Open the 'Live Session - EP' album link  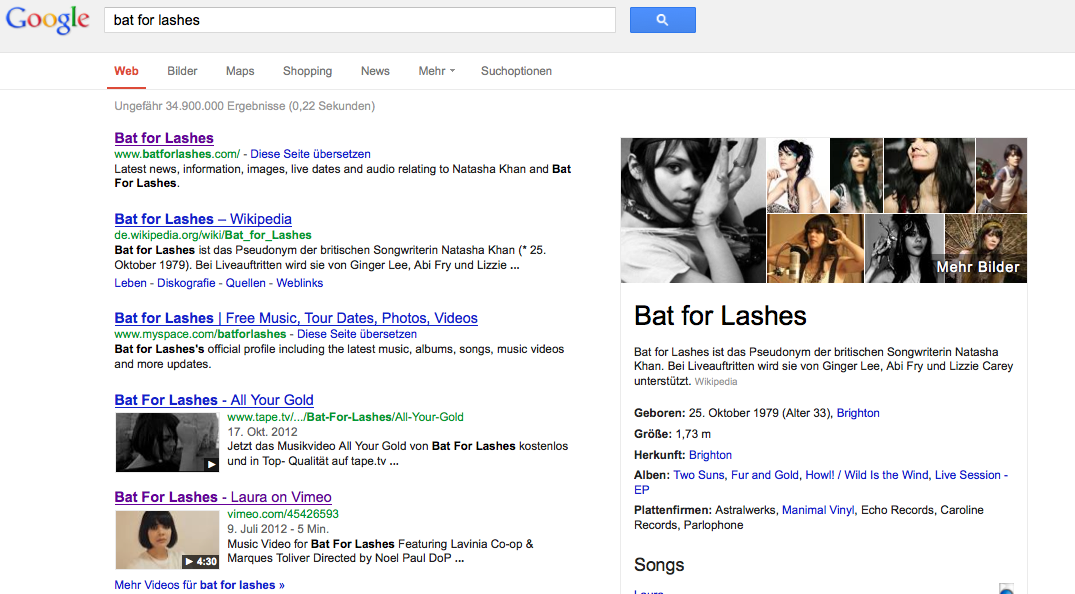[821, 482]
